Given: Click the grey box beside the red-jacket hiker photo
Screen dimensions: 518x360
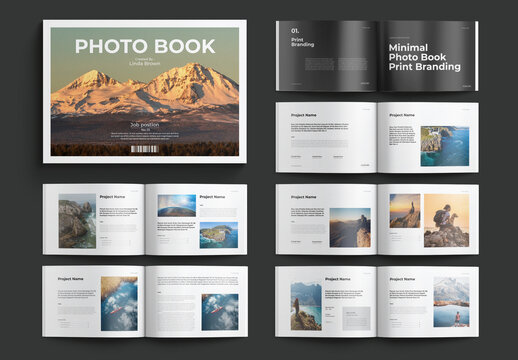Looking at the screenshot, I should [x=357, y=319].
